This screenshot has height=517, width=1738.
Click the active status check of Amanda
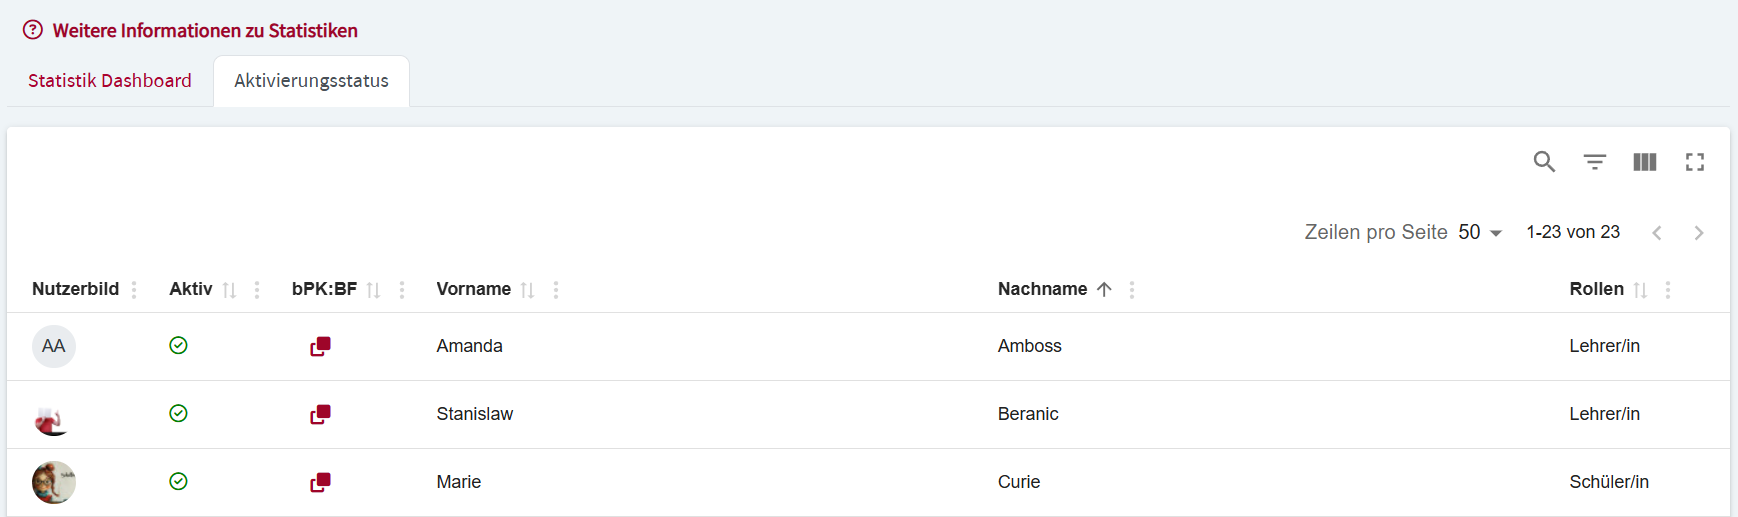click(x=178, y=345)
